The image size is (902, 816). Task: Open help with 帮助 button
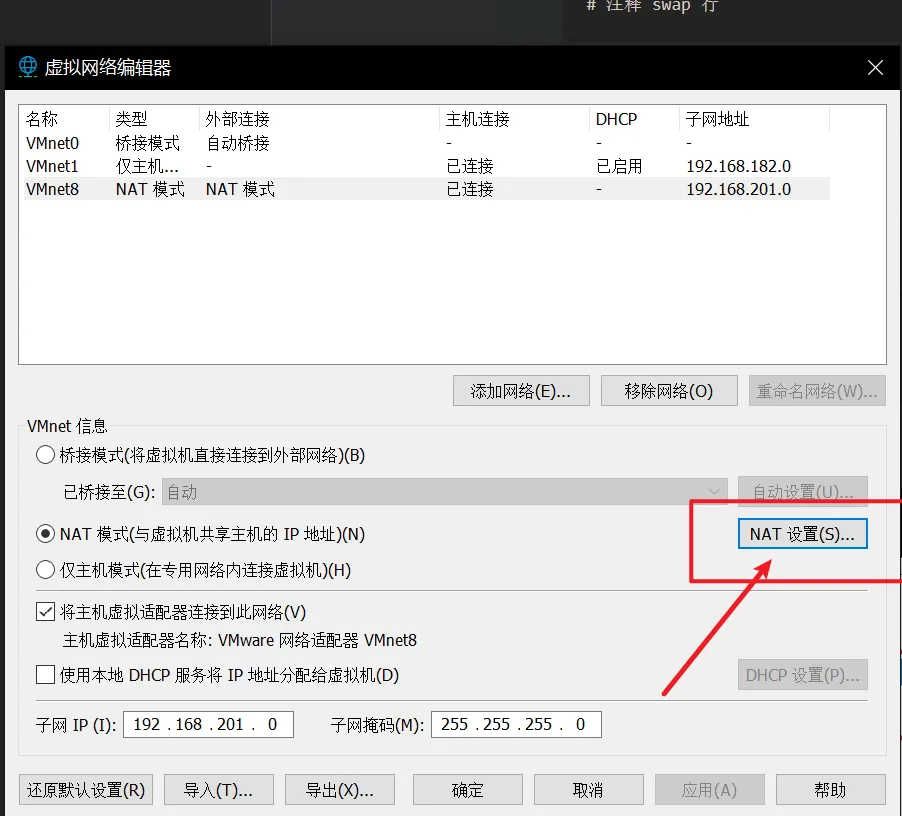pyautogui.click(x=831, y=790)
